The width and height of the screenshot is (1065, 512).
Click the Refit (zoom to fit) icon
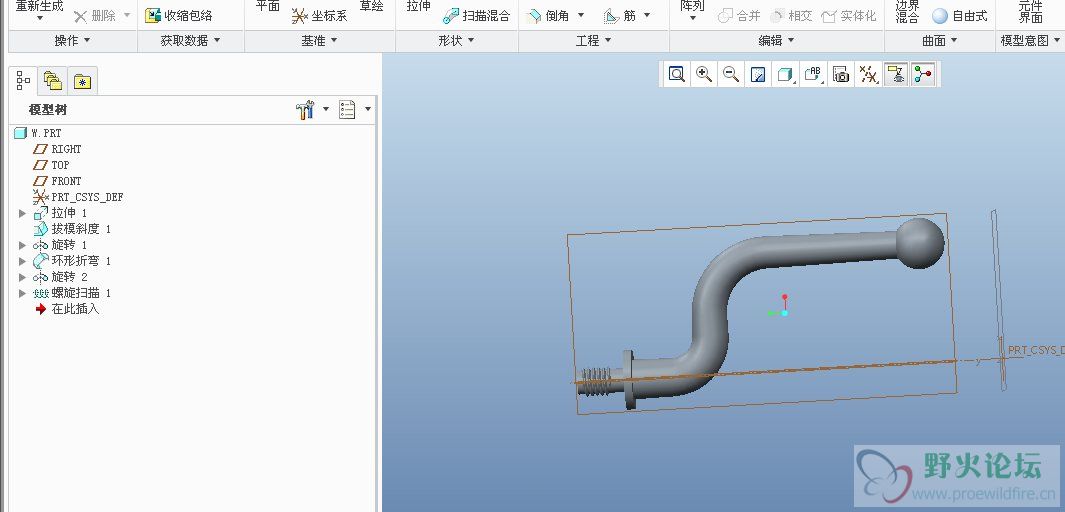pyautogui.click(x=677, y=74)
